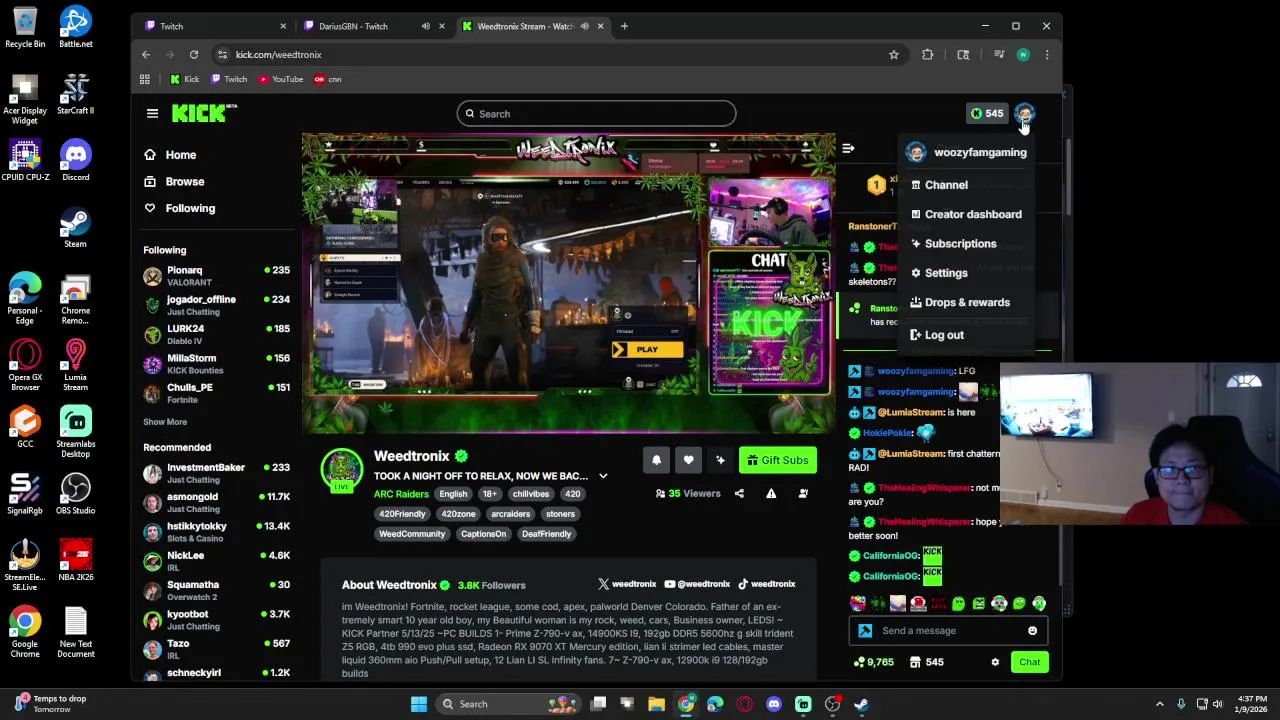Toggle the heart follow button
Image resolution: width=1280 pixels, height=720 pixels.
(x=688, y=460)
